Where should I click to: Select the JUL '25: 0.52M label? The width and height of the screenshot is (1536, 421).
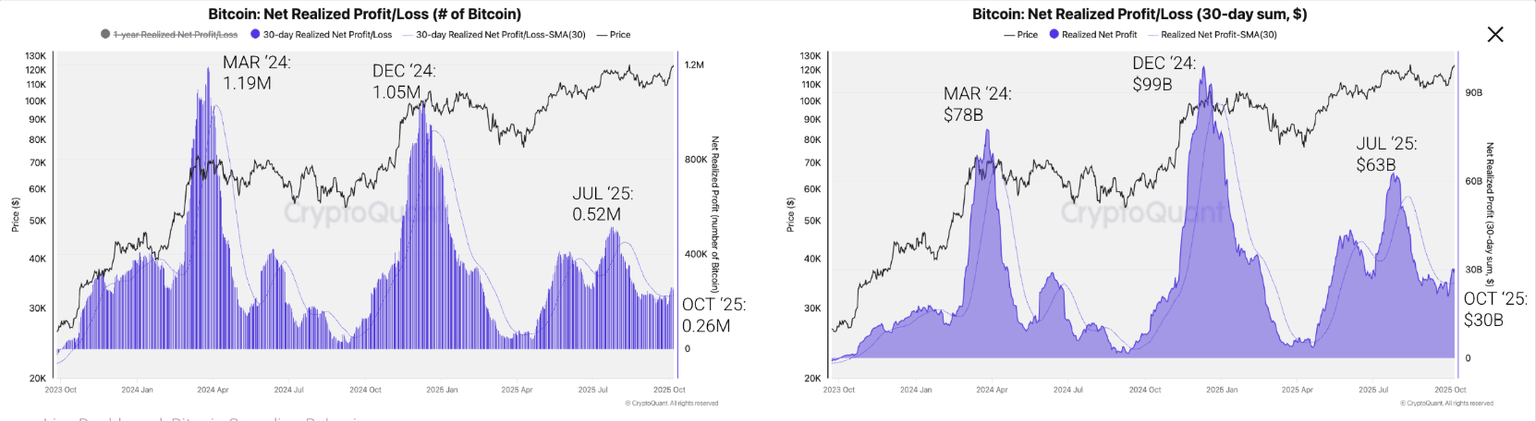point(602,203)
